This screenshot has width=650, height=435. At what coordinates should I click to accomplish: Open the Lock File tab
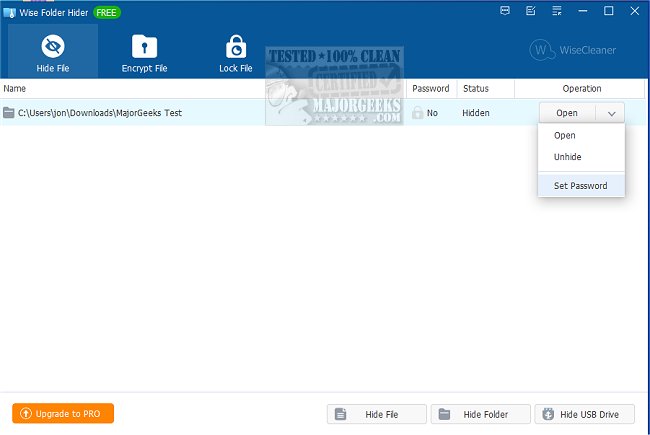click(235, 51)
